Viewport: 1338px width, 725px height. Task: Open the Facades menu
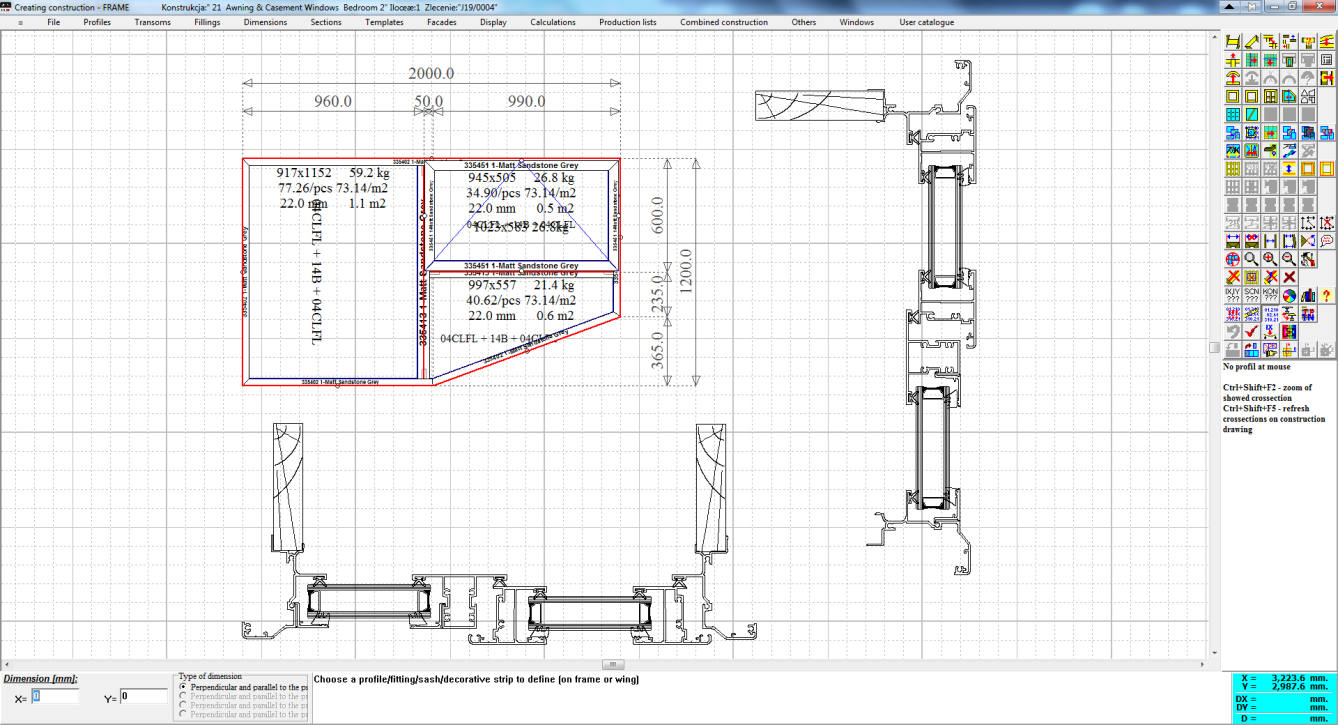click(442, 22)
